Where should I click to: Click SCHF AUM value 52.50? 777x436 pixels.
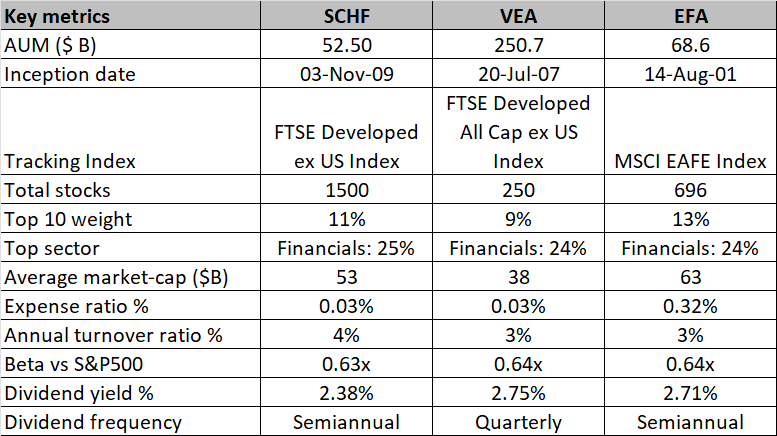[343, 46]
